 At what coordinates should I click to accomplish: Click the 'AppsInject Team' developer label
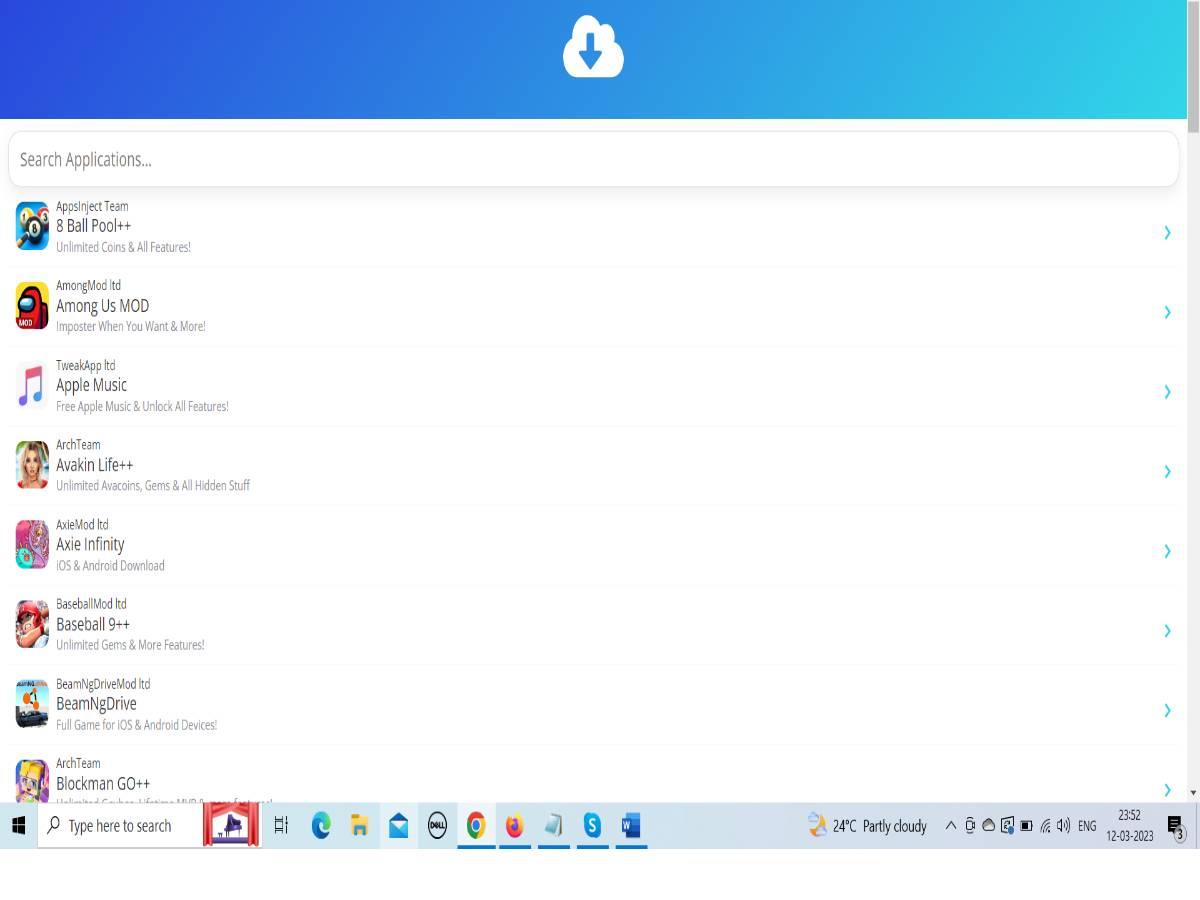(x=92, y=206)
